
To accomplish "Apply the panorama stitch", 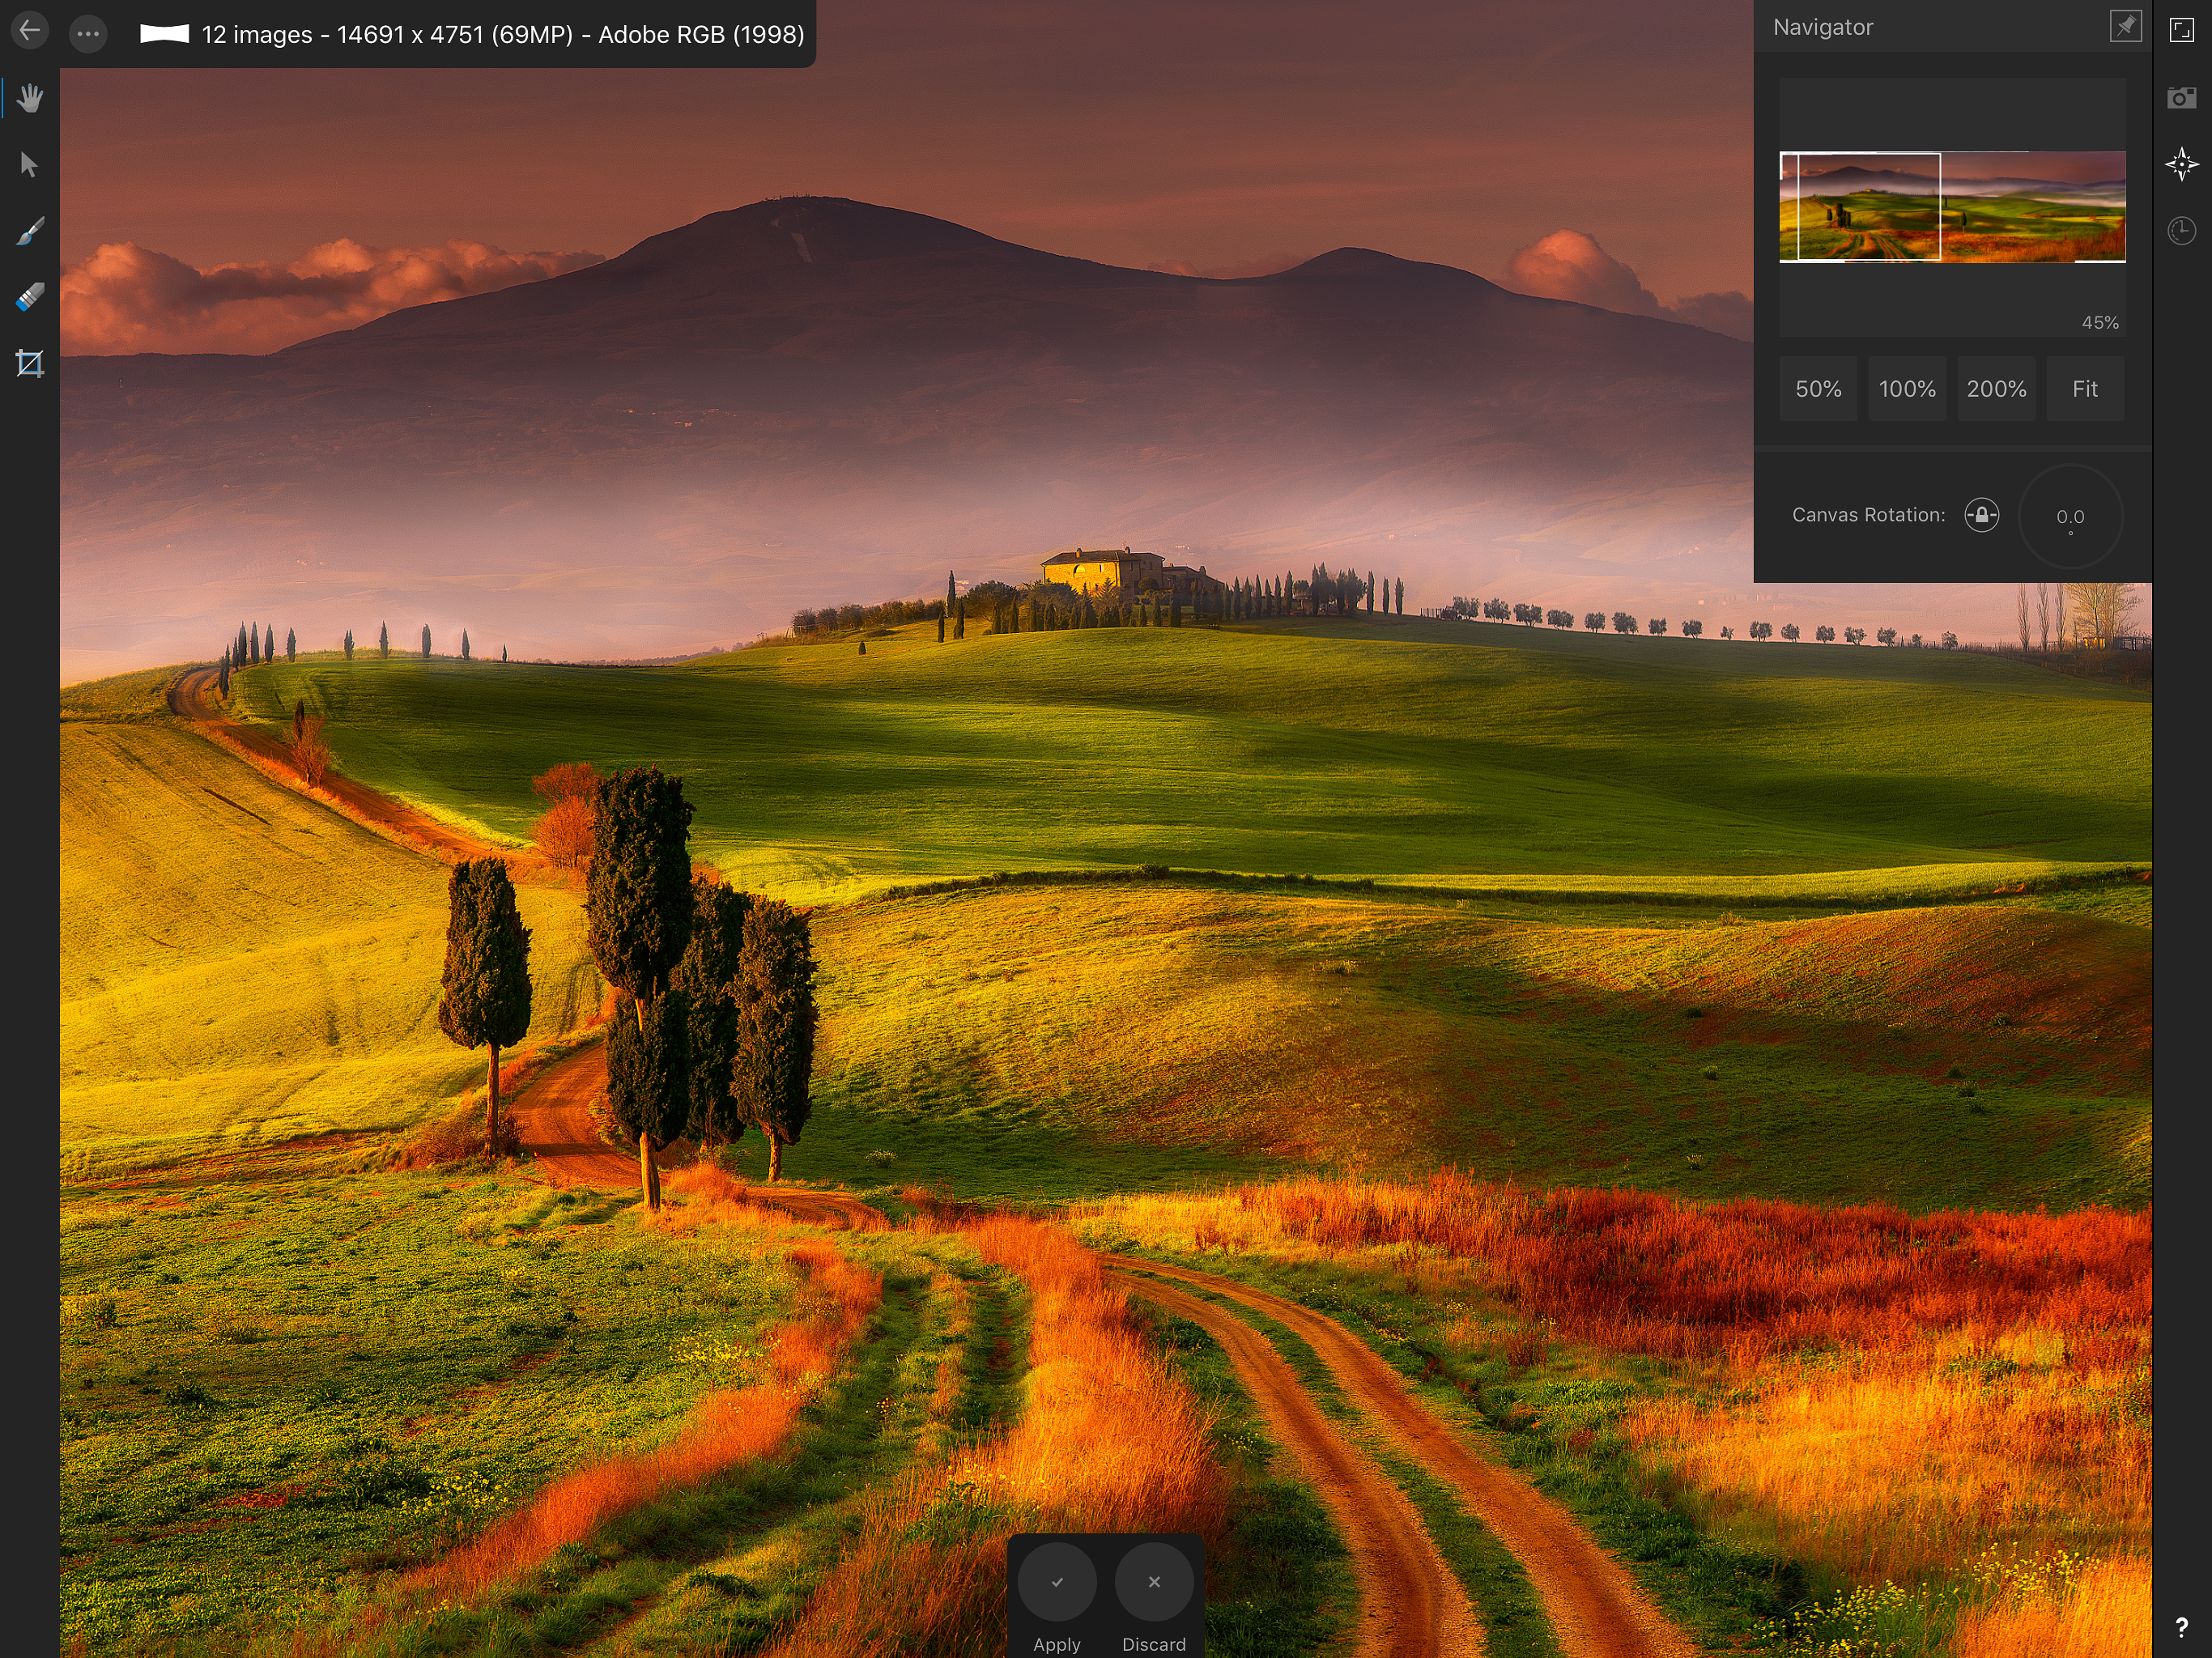I will (x=1056, y=1582).
